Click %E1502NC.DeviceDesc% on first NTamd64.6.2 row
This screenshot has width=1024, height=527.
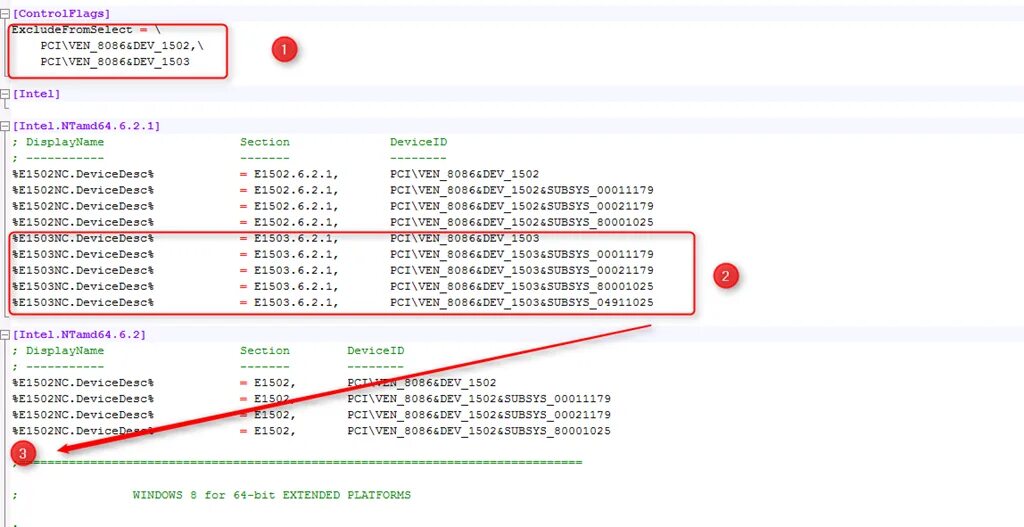(x=83, y=383)
